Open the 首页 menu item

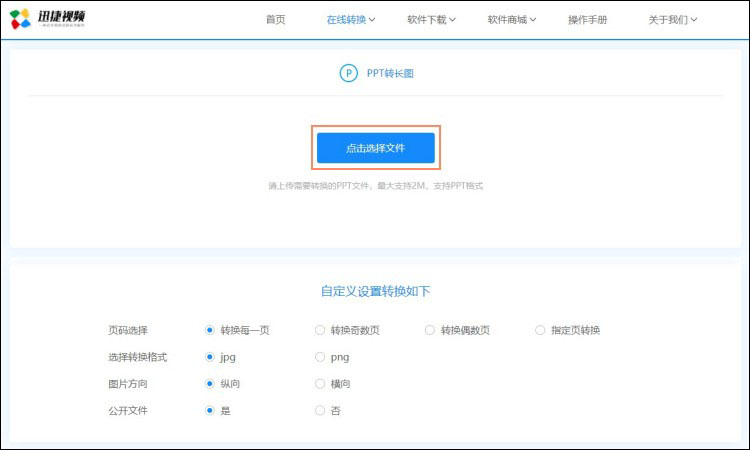click(276, 20)
